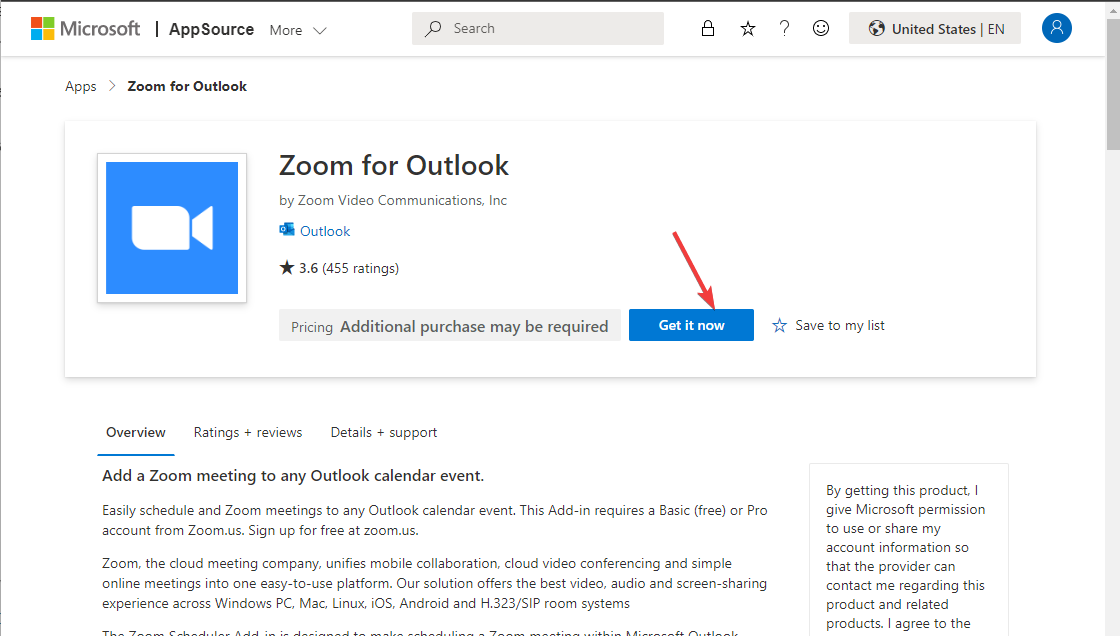Open the United States EN region selector
The image size is (1120, 636).
934,28
